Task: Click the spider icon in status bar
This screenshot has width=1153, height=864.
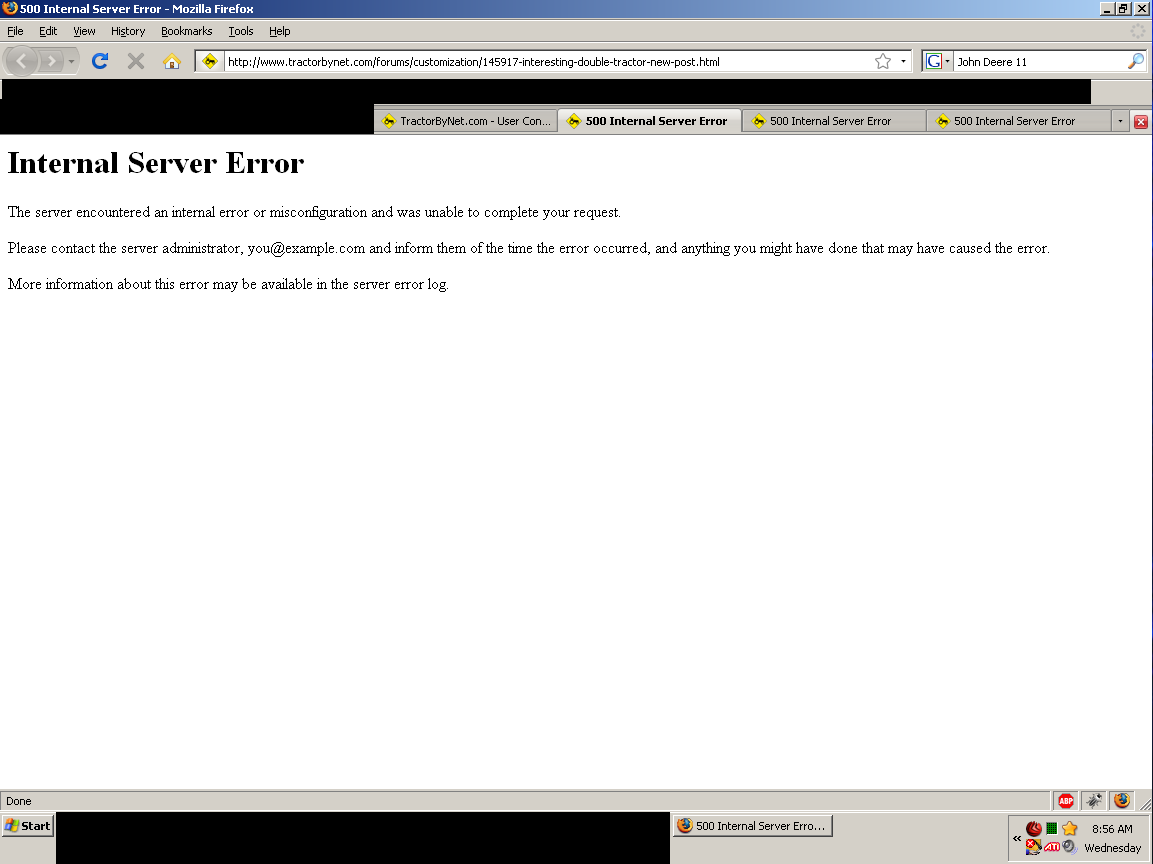Action: point(1094,801)
